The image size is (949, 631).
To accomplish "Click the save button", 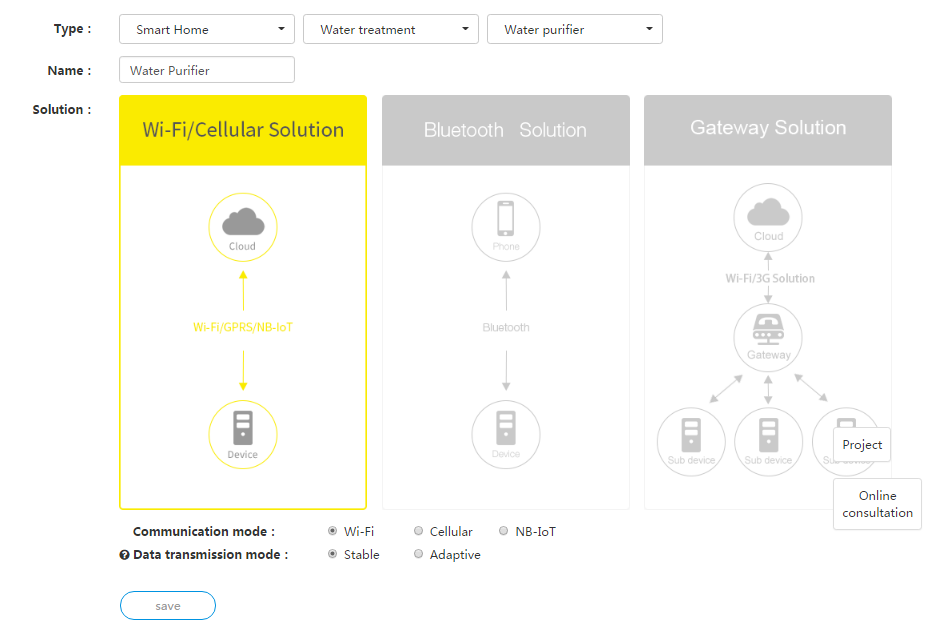I will [167, 605].
